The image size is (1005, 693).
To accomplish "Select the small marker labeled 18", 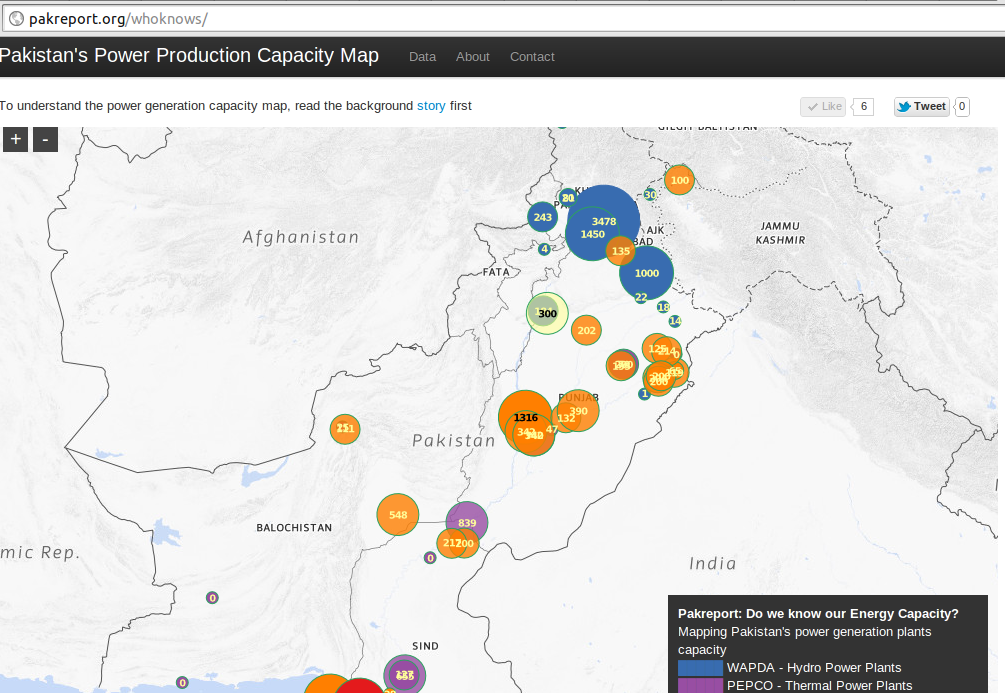I will tap(663, 307).
